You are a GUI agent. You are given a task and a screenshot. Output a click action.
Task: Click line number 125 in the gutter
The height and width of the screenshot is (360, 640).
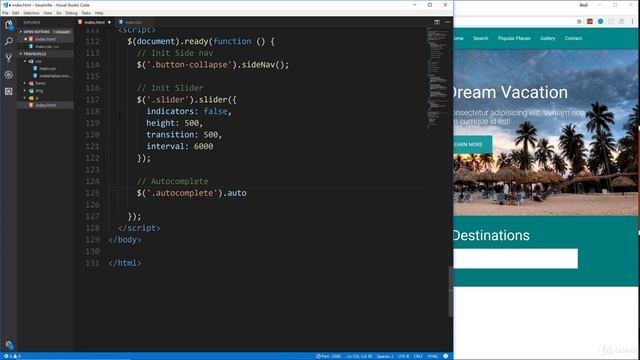point(93,193)
